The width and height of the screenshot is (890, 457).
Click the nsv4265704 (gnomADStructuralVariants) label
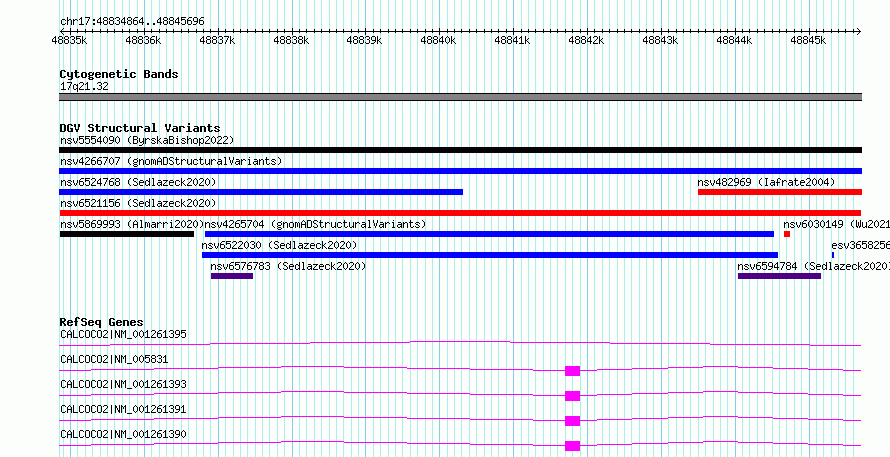coord(315,224)
